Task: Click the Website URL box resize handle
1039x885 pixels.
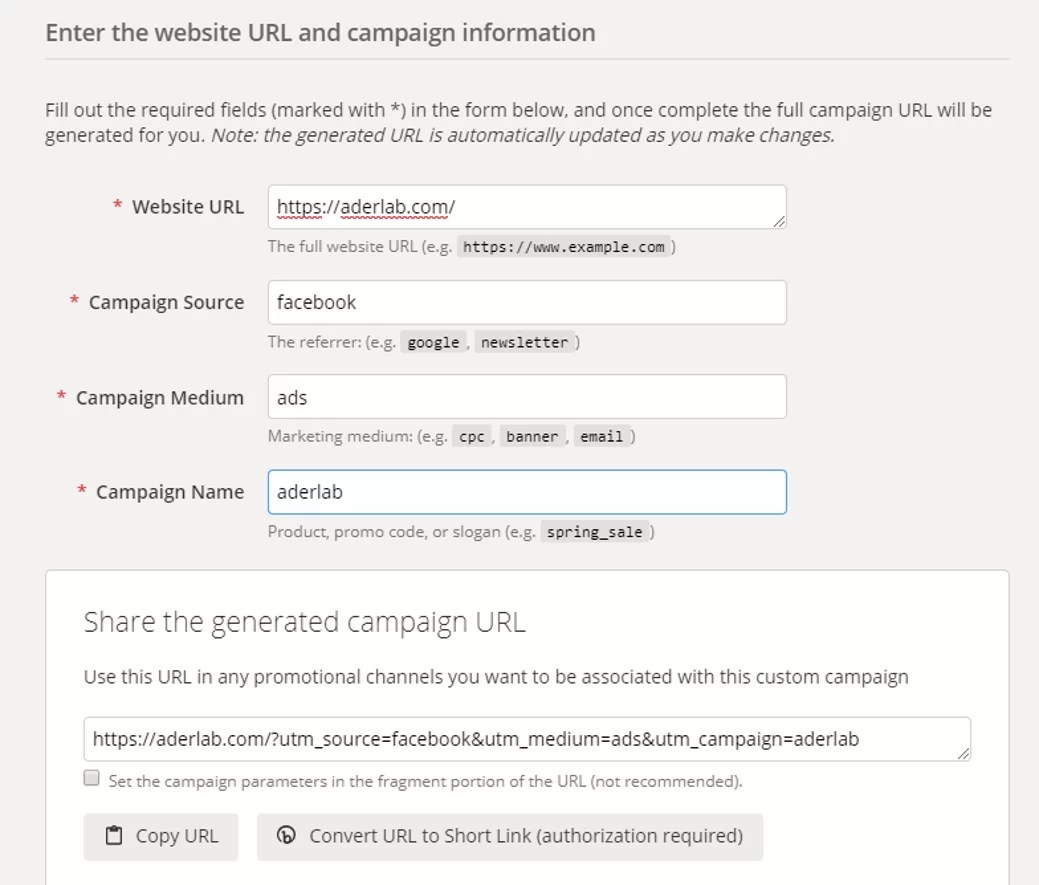Action: (x=778, y=221)
